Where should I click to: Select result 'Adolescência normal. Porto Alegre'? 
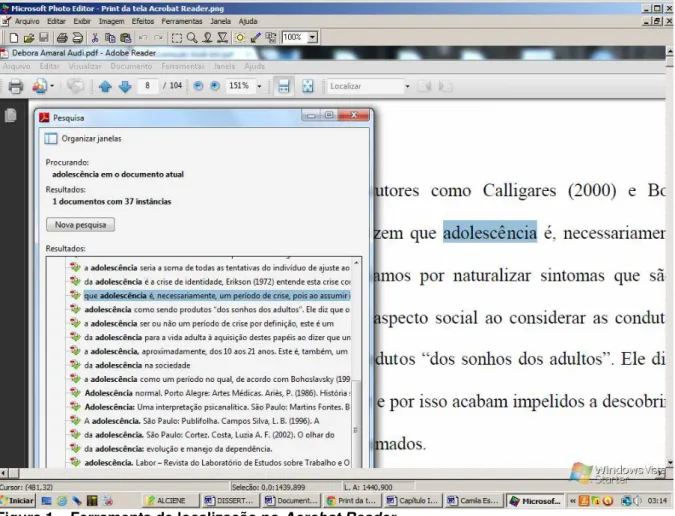click(217, 393)
